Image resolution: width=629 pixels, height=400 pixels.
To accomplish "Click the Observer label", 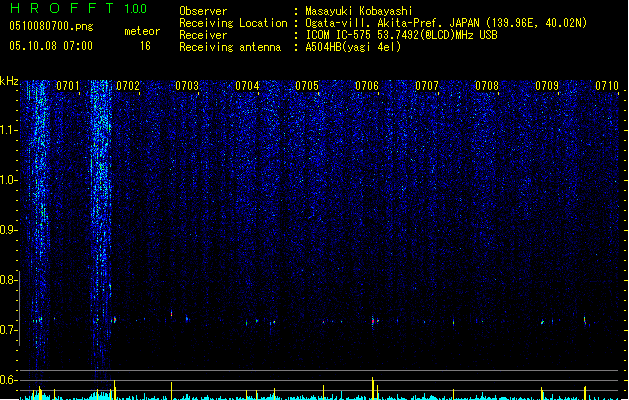I will pos(203,11).
